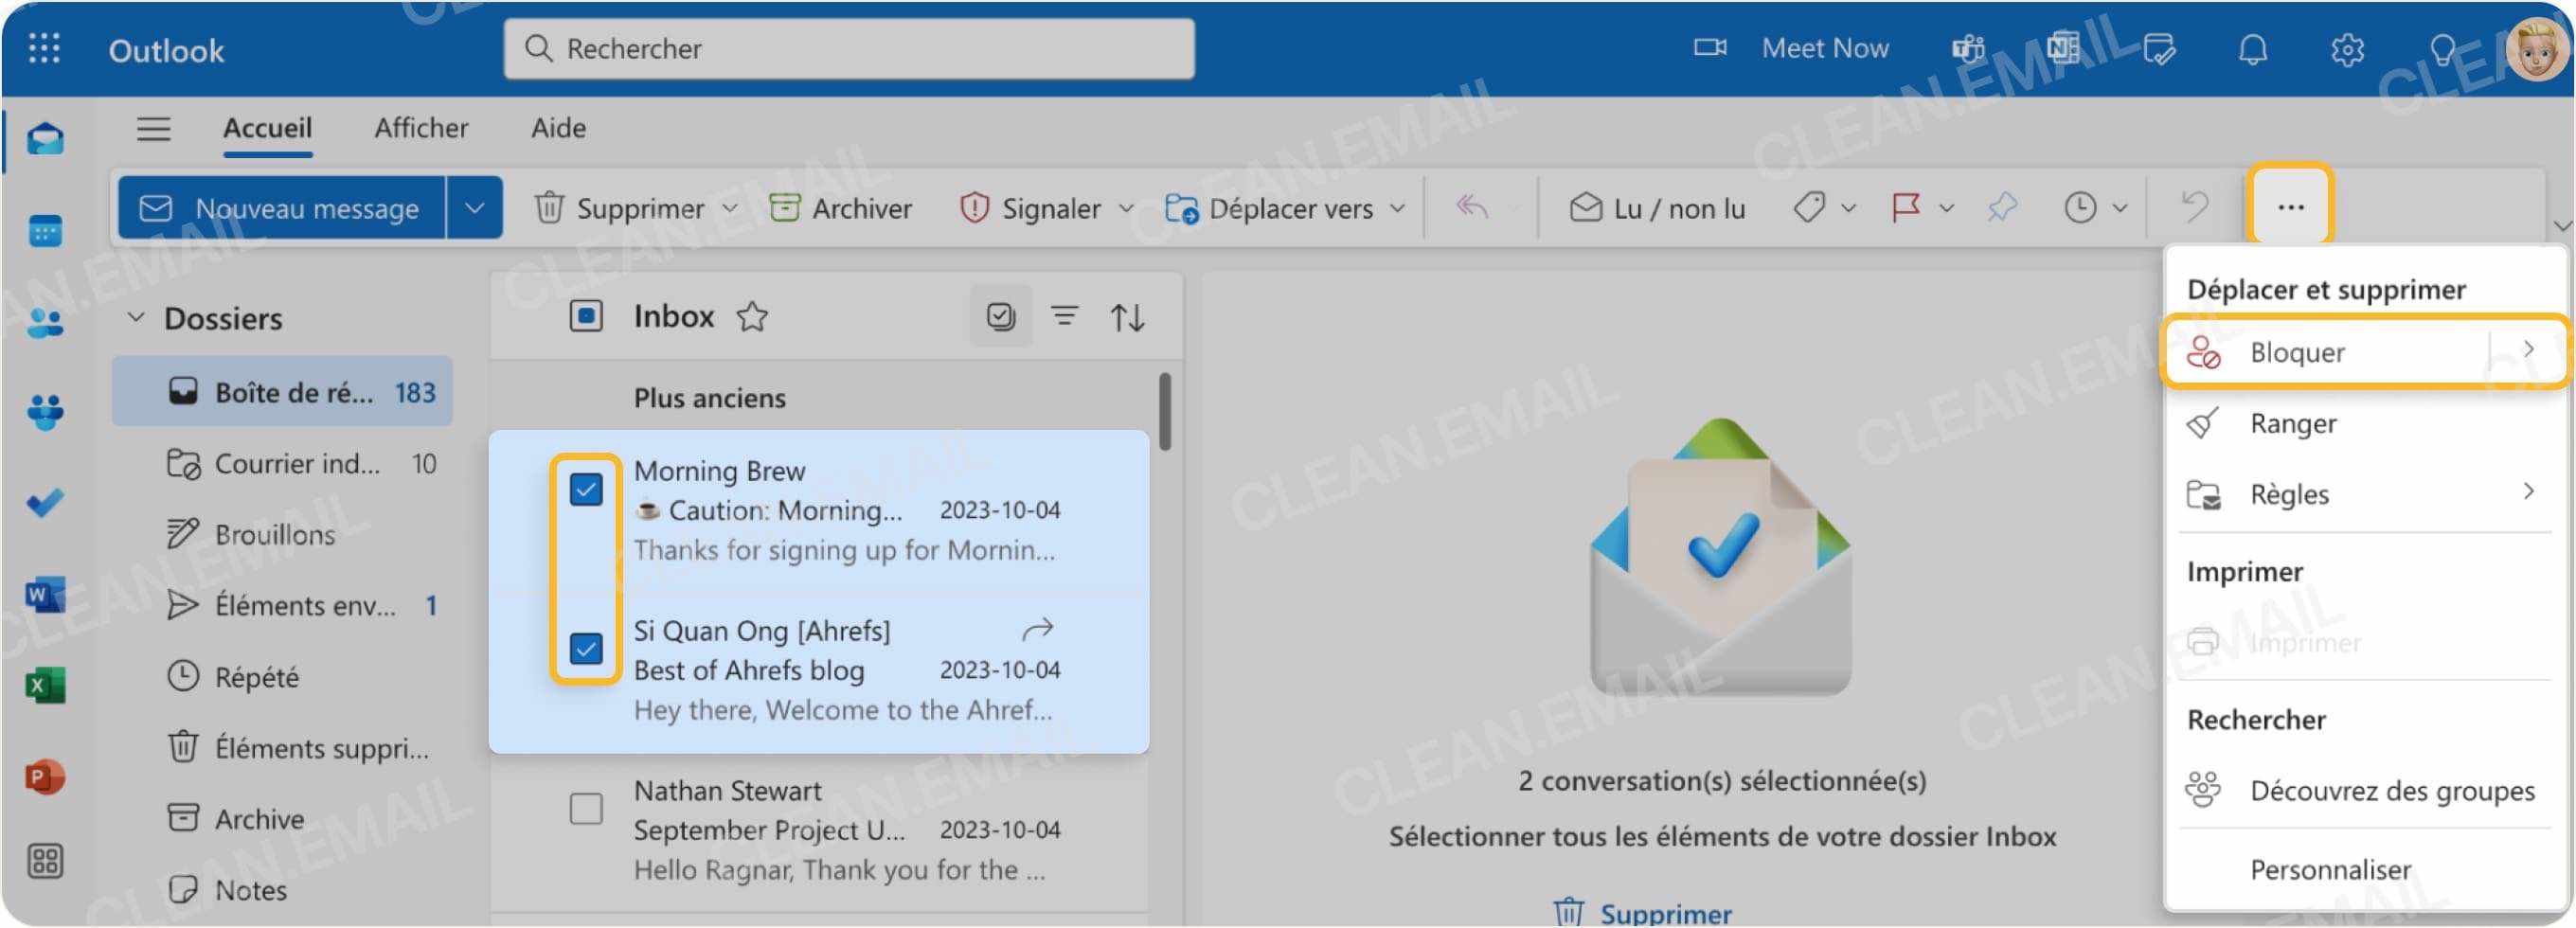This screenshot has height=928, width=2576.
Task: Open the Boîte de réception folder
Action: (x=282, y=391)
